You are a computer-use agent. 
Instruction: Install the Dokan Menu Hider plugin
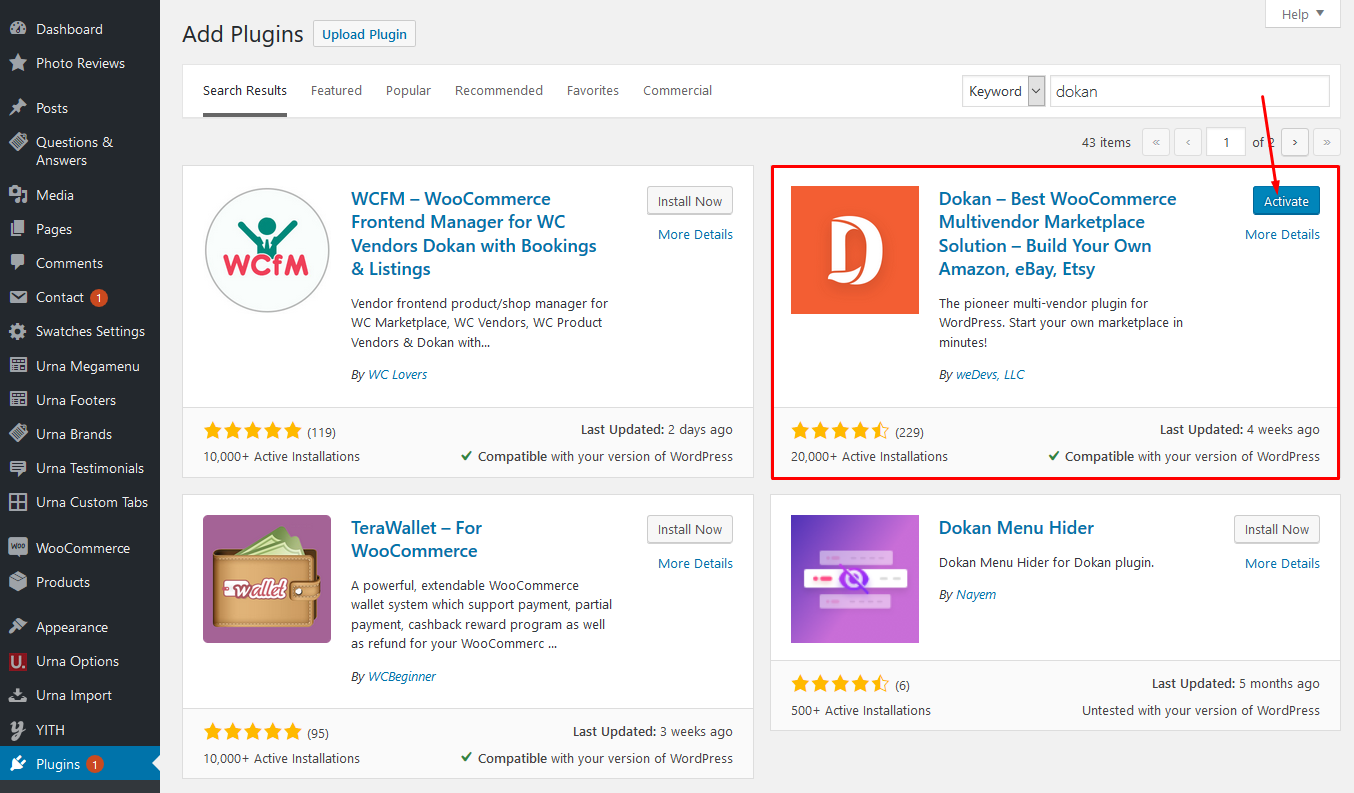1277,529
